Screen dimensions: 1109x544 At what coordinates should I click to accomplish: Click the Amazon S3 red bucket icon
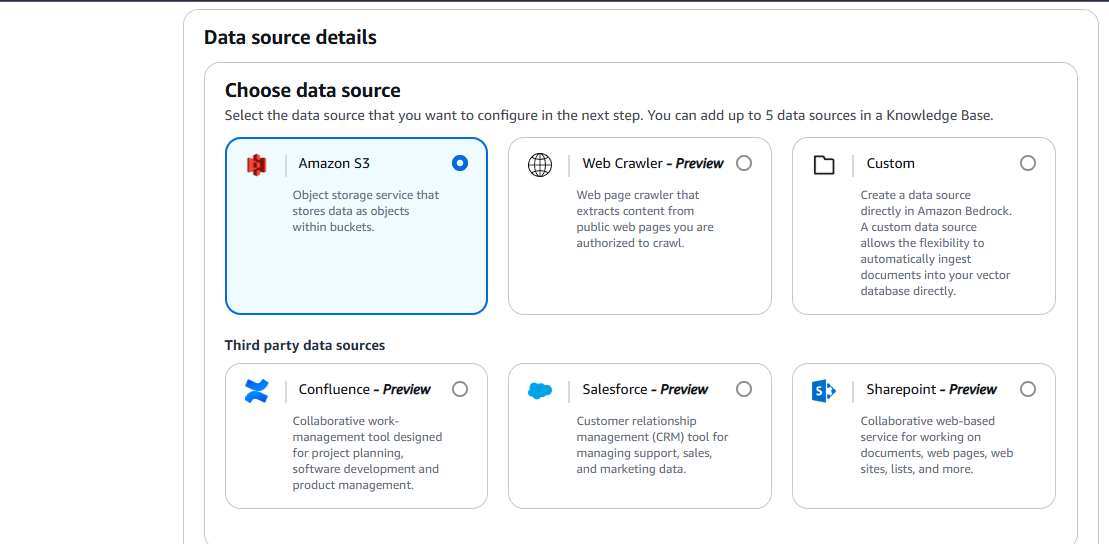click(x=256, y=165)
